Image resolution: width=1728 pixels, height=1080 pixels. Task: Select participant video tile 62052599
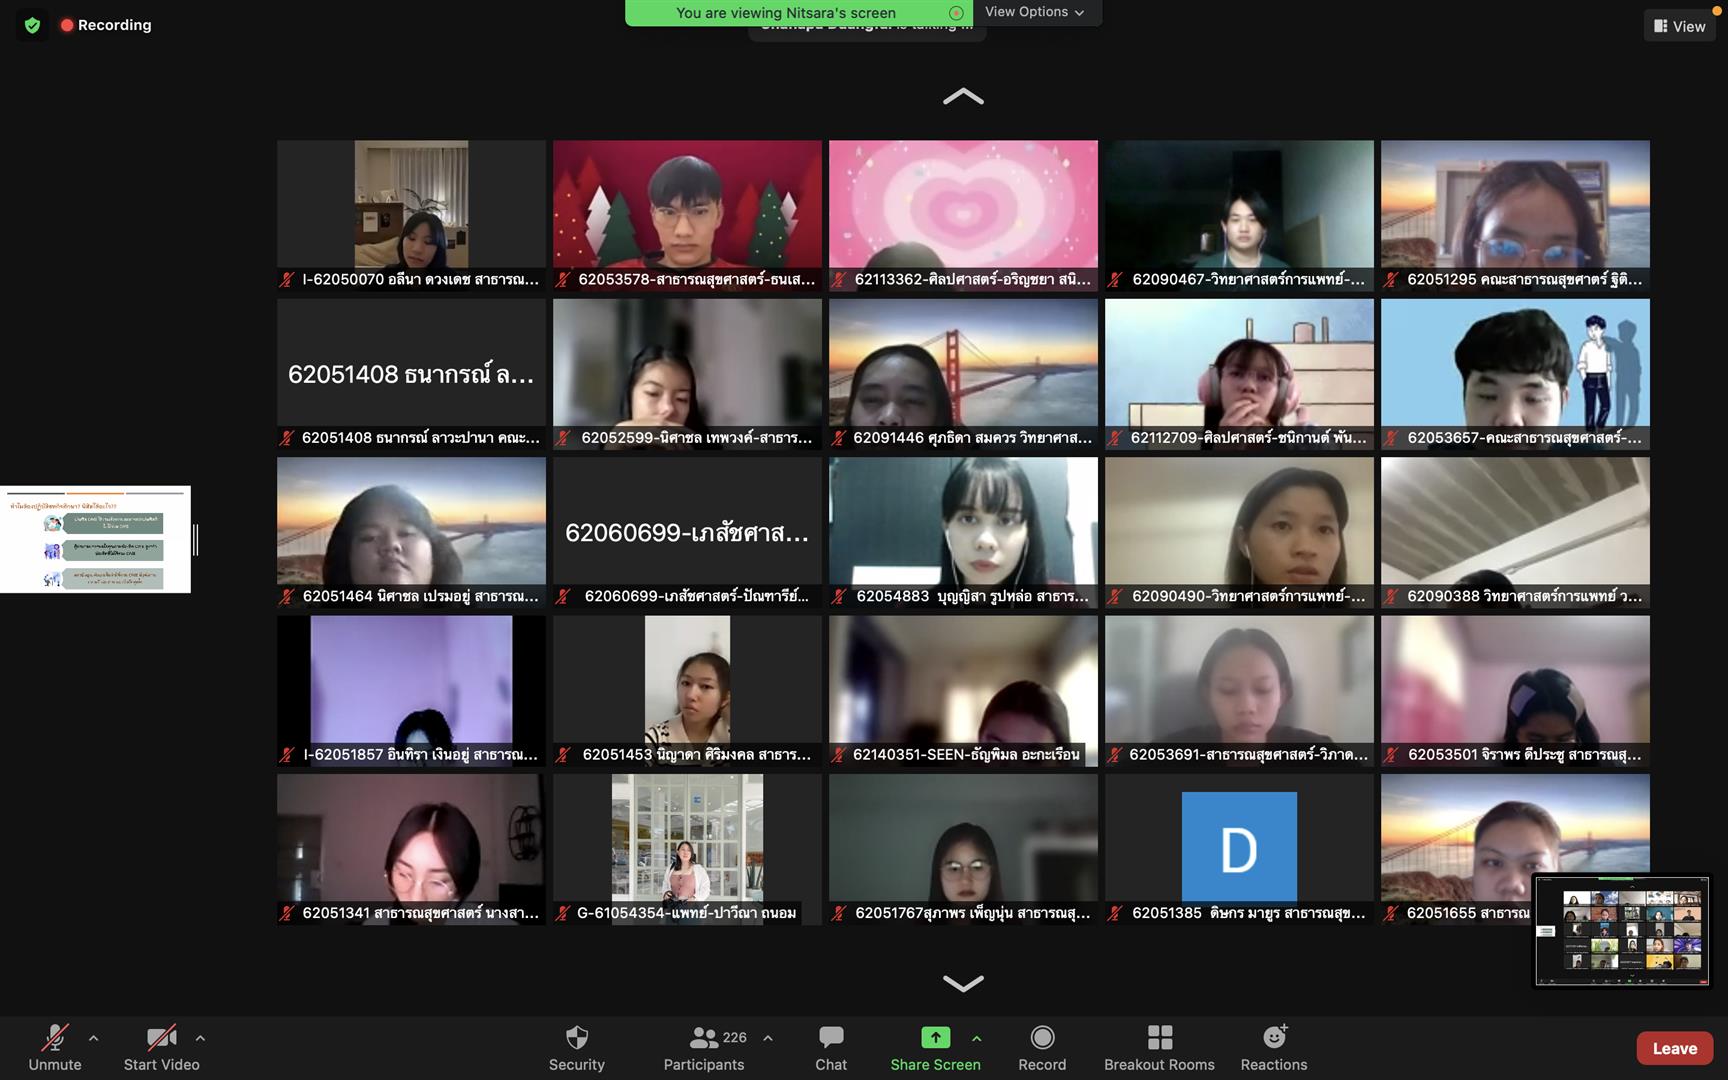[687, 374]
